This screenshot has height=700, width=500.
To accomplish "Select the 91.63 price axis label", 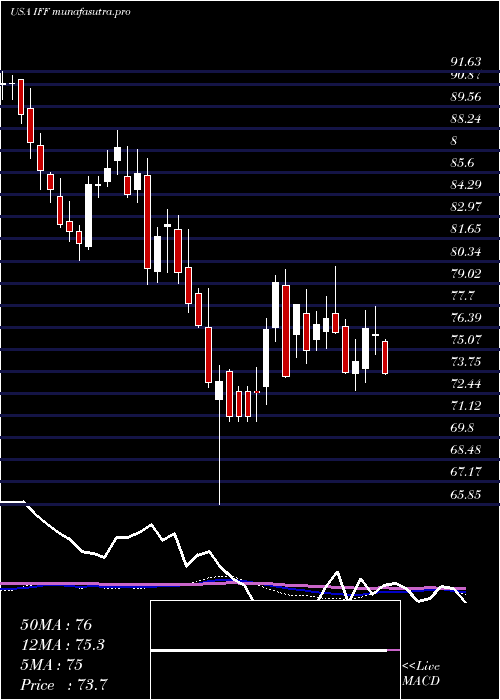I will click(466, 62).
